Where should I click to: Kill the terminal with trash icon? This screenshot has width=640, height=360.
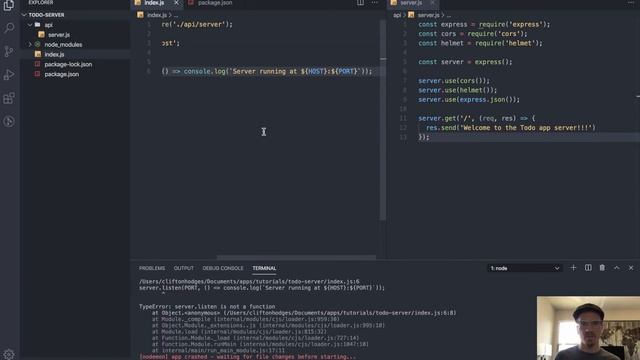[602, 268]
